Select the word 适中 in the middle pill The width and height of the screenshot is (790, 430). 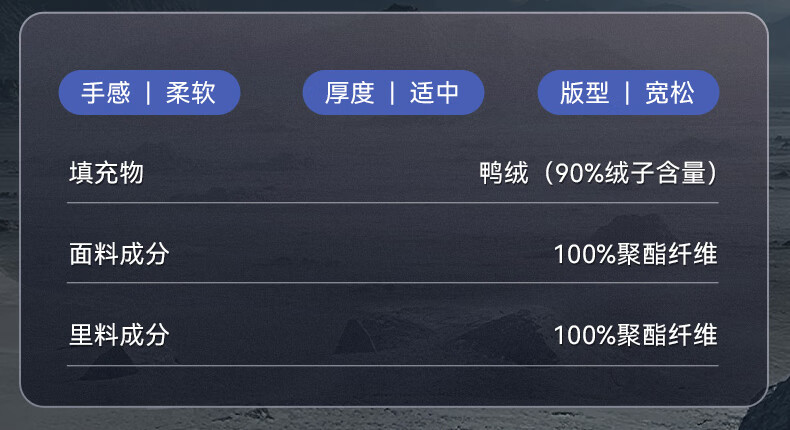(x=435, y=93)
